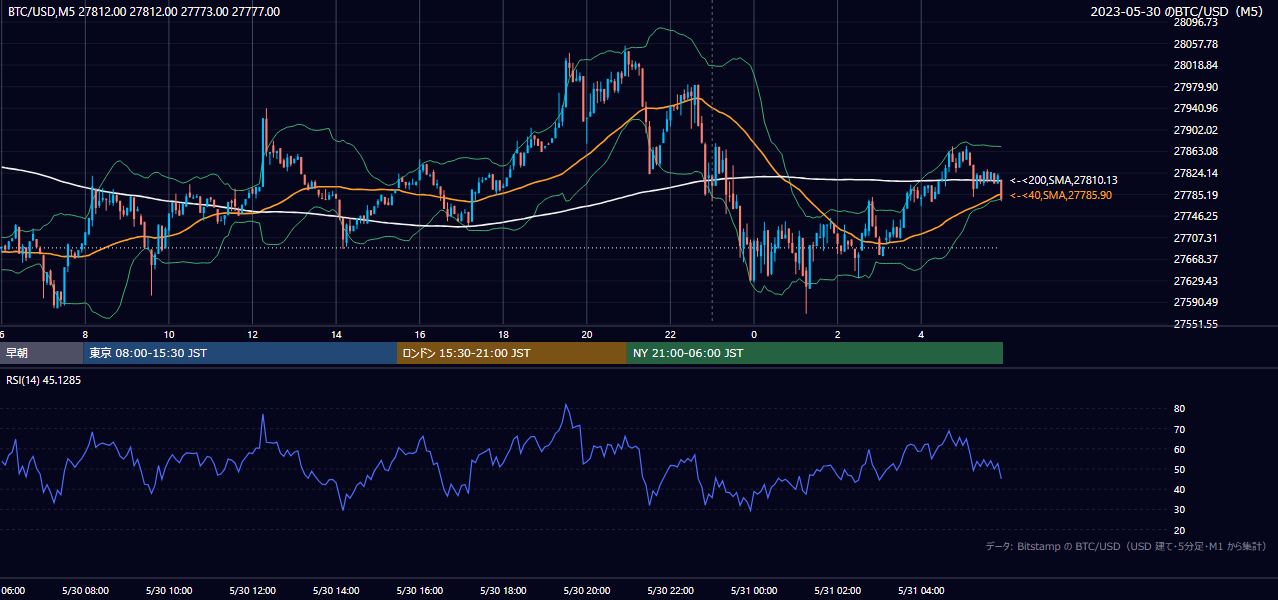Click price axis value 27707.31
The height and width of the screenshot is (600, 1278).
(x=1196, y=238)
